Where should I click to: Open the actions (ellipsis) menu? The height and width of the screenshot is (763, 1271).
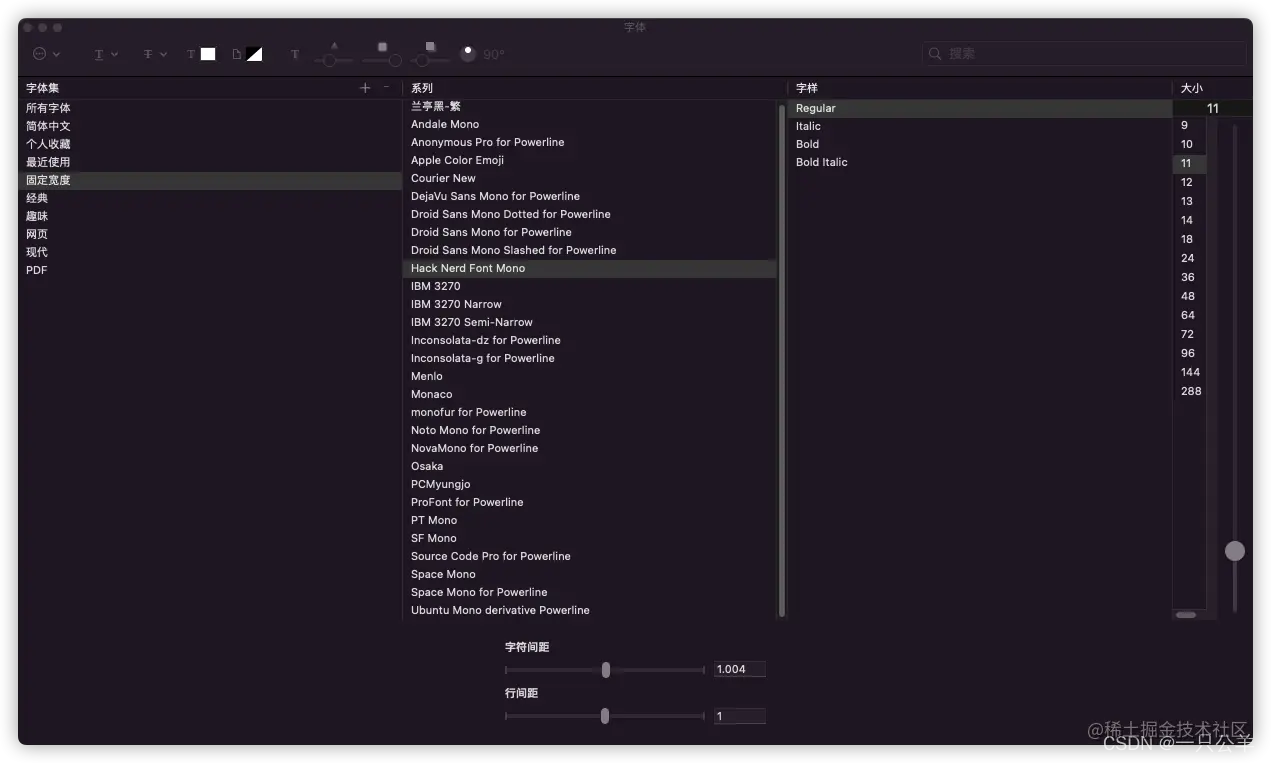pos(46,54)
